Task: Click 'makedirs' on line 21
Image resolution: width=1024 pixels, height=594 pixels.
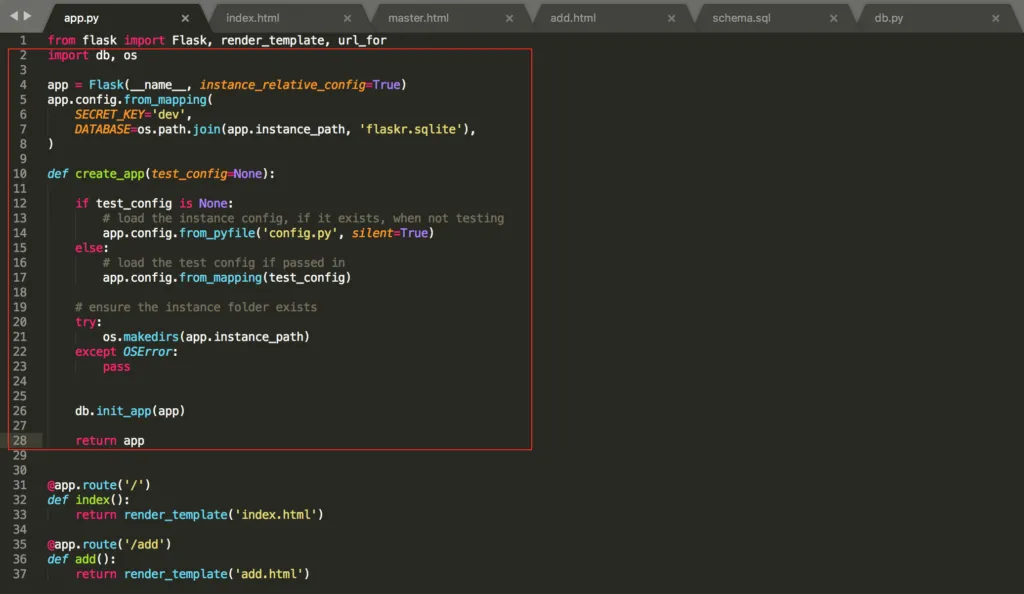Action: coord(151,337)
